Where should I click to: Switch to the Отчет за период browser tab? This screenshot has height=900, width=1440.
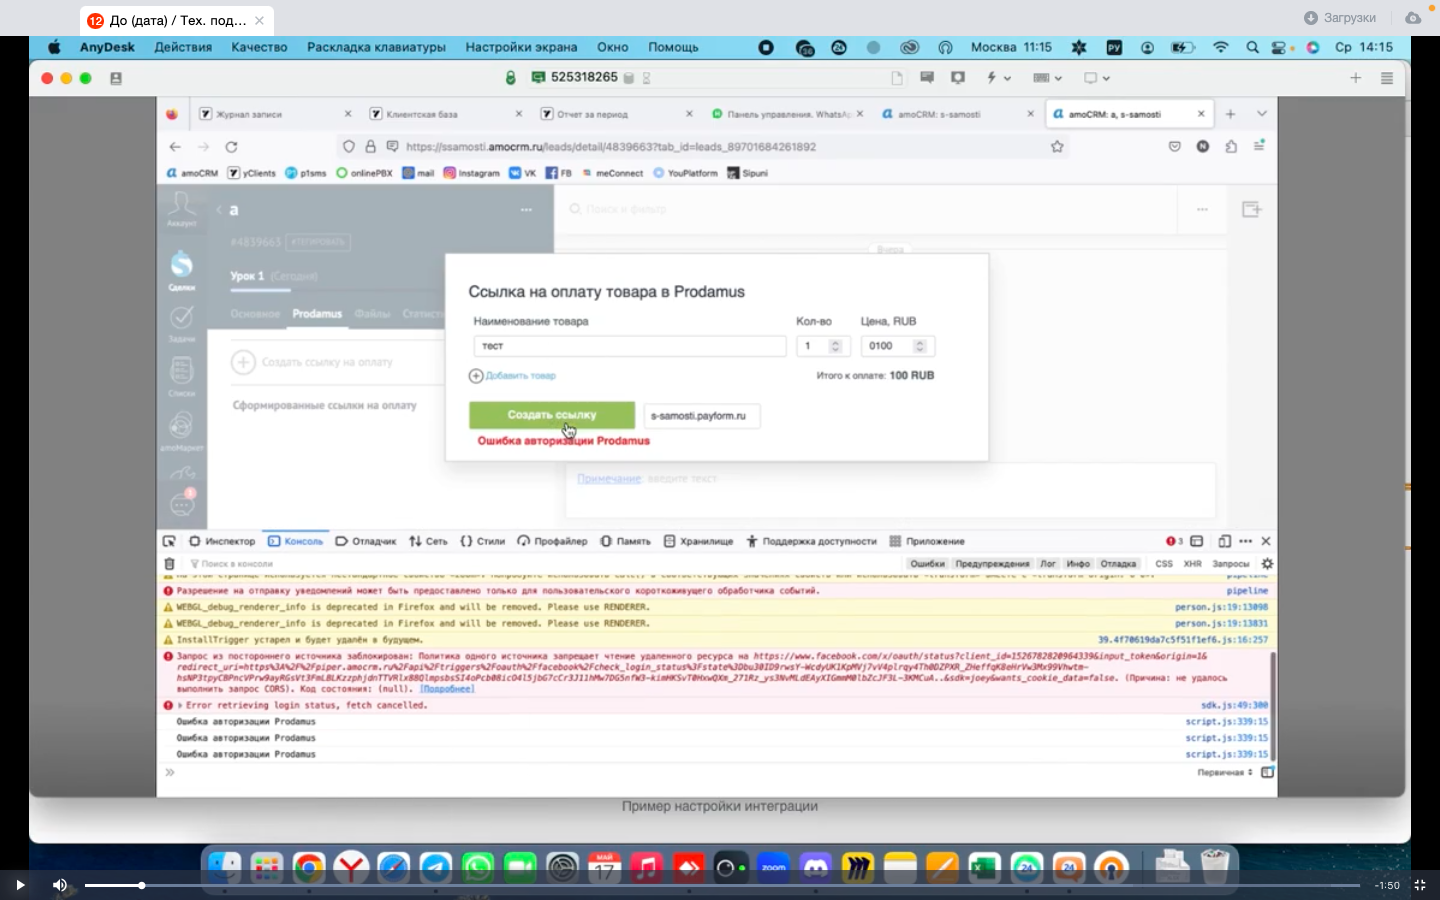[616, 114]
